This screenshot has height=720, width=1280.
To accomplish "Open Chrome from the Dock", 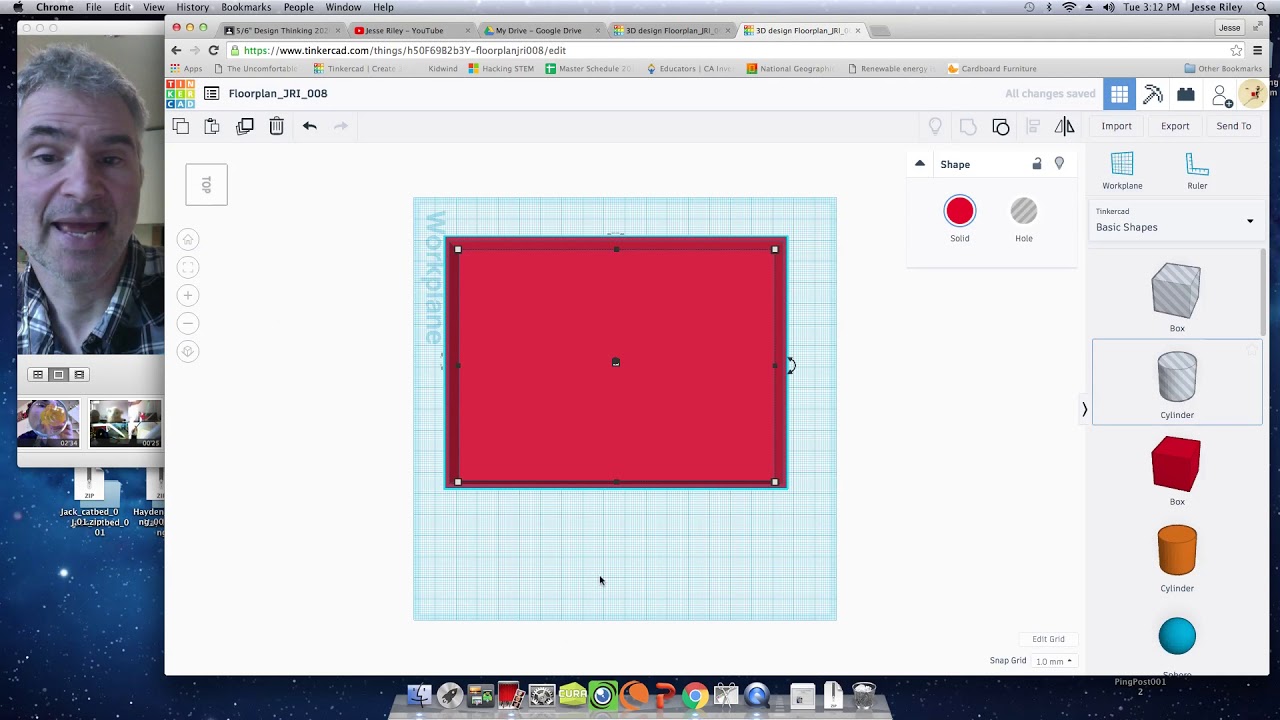I will 695,695.
